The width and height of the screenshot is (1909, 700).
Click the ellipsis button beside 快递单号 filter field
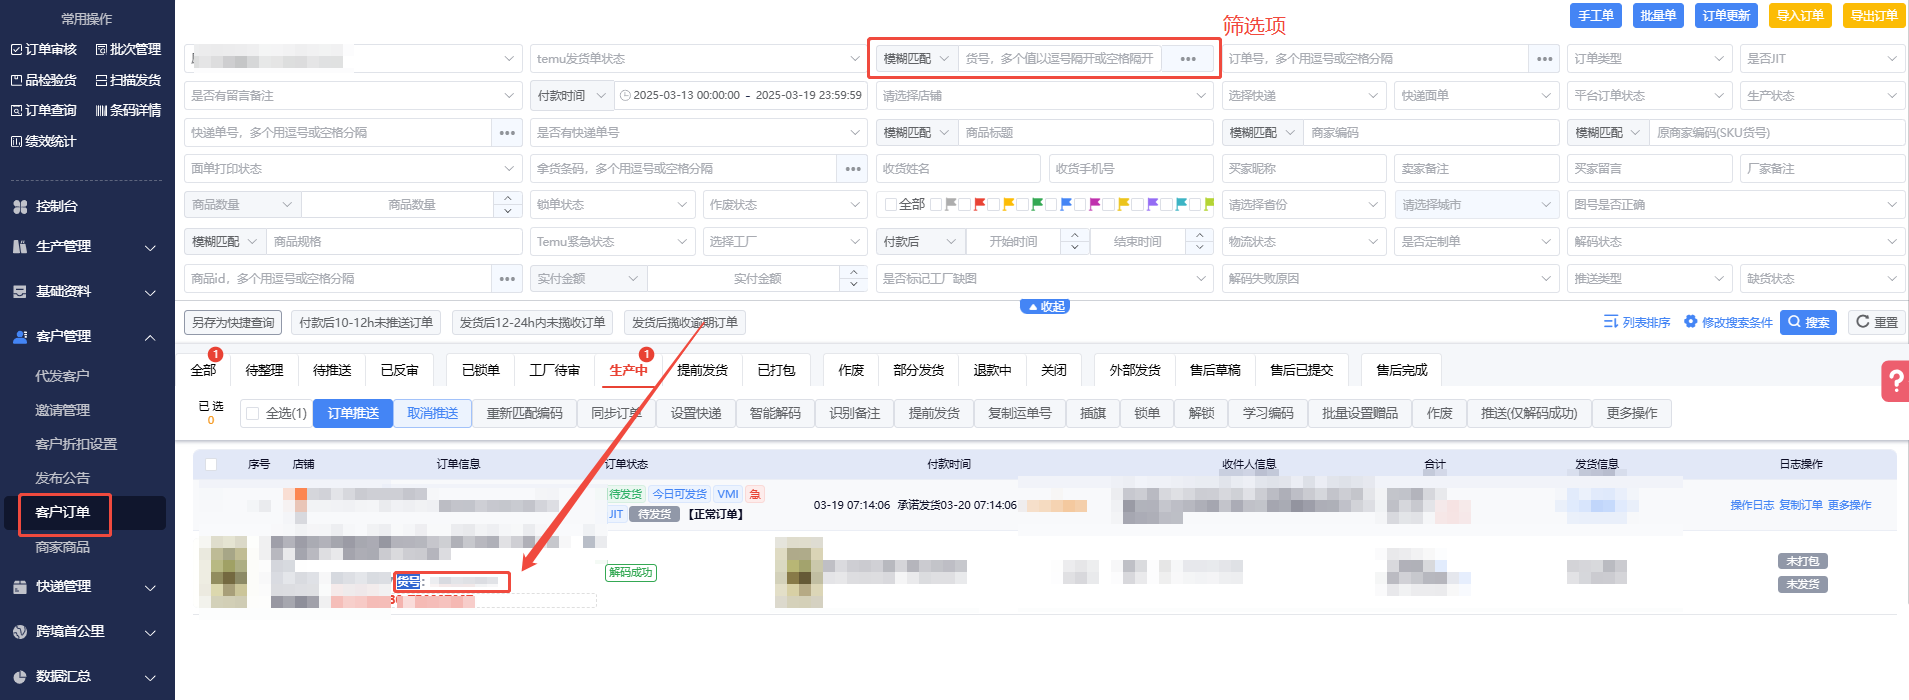click(x=507, y=132)
